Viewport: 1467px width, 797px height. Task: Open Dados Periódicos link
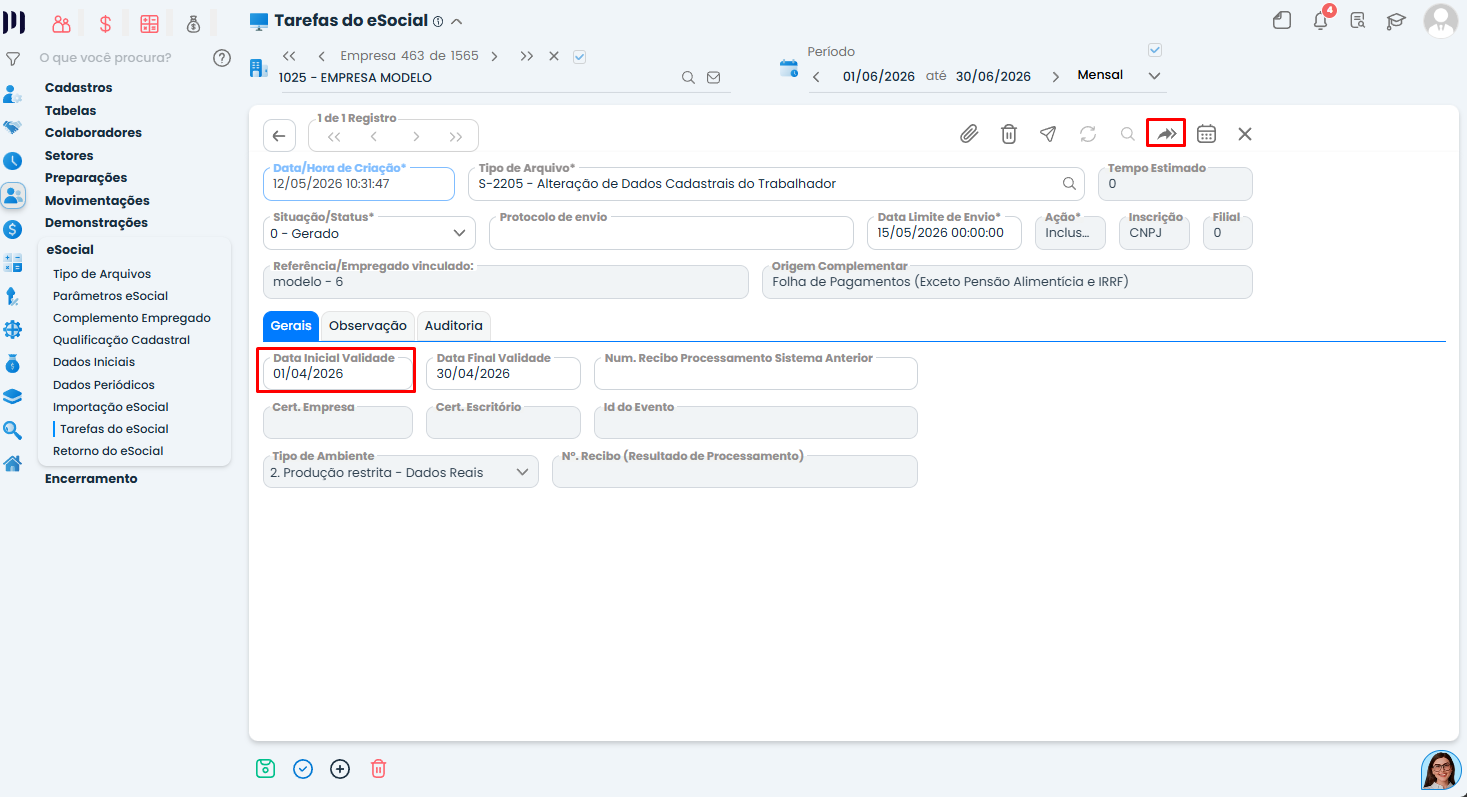click(104, 385)
